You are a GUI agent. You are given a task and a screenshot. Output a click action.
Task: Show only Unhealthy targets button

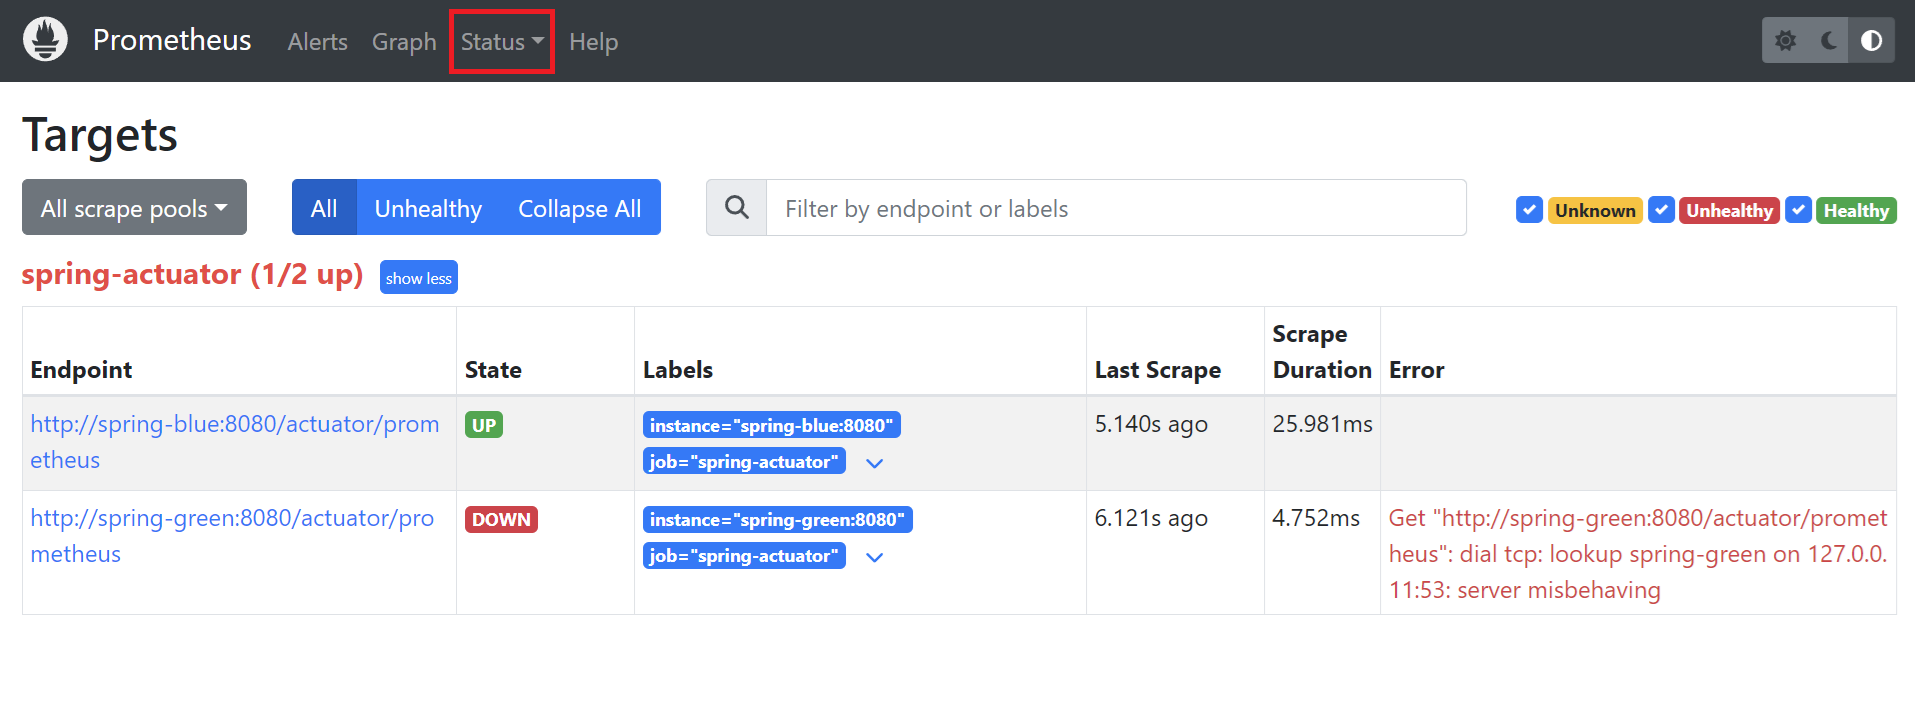coord(428,208)
